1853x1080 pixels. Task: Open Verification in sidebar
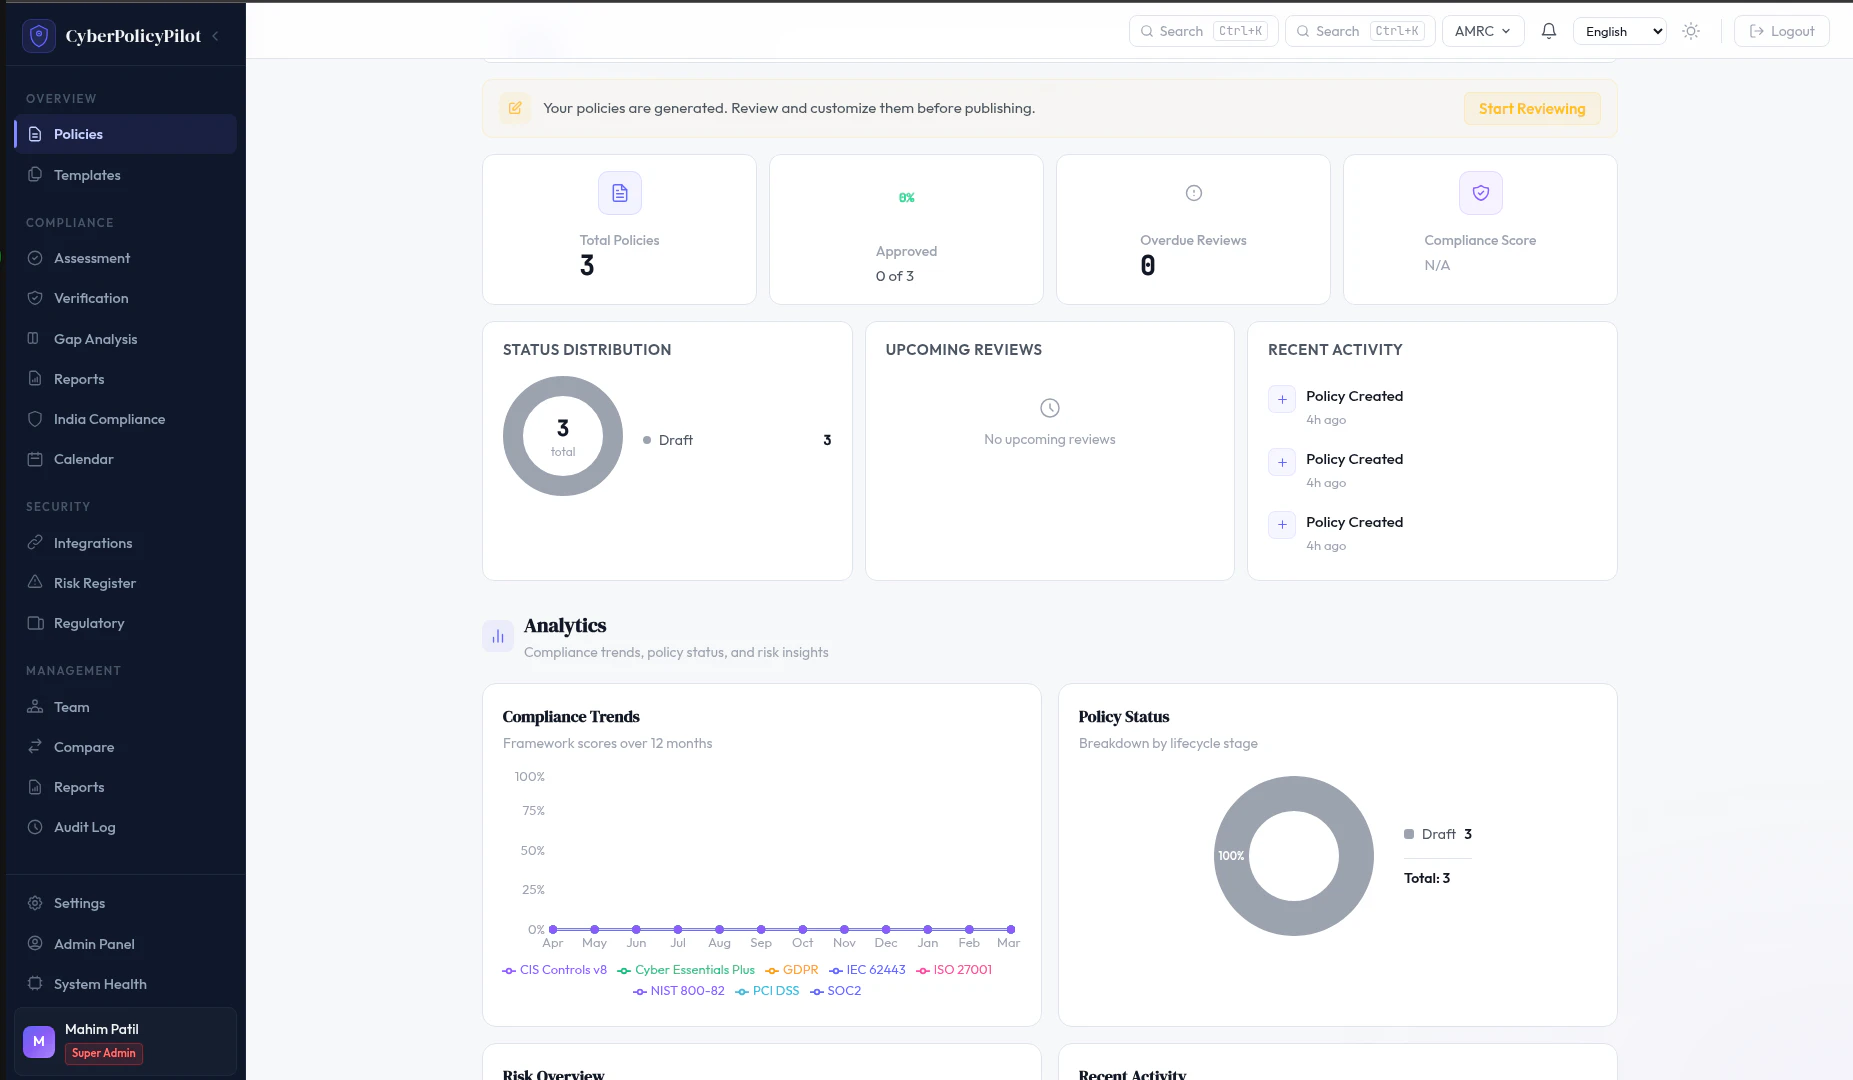point(125,298)
